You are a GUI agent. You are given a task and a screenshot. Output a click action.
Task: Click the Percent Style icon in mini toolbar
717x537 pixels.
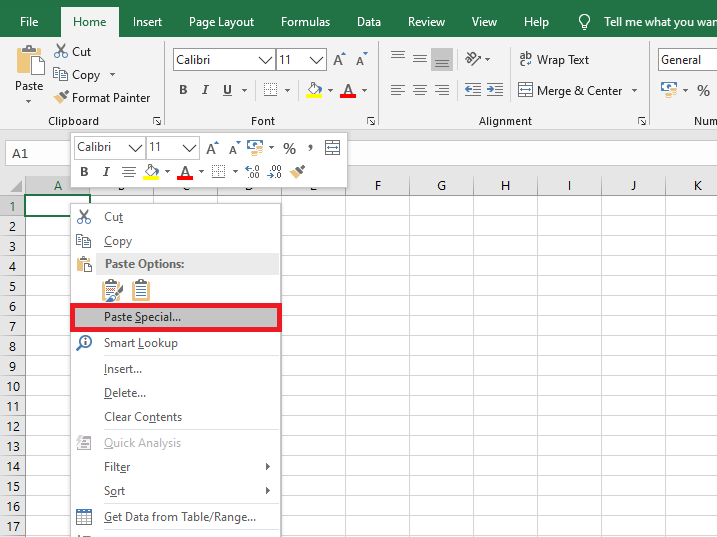[x=289, y=148]
